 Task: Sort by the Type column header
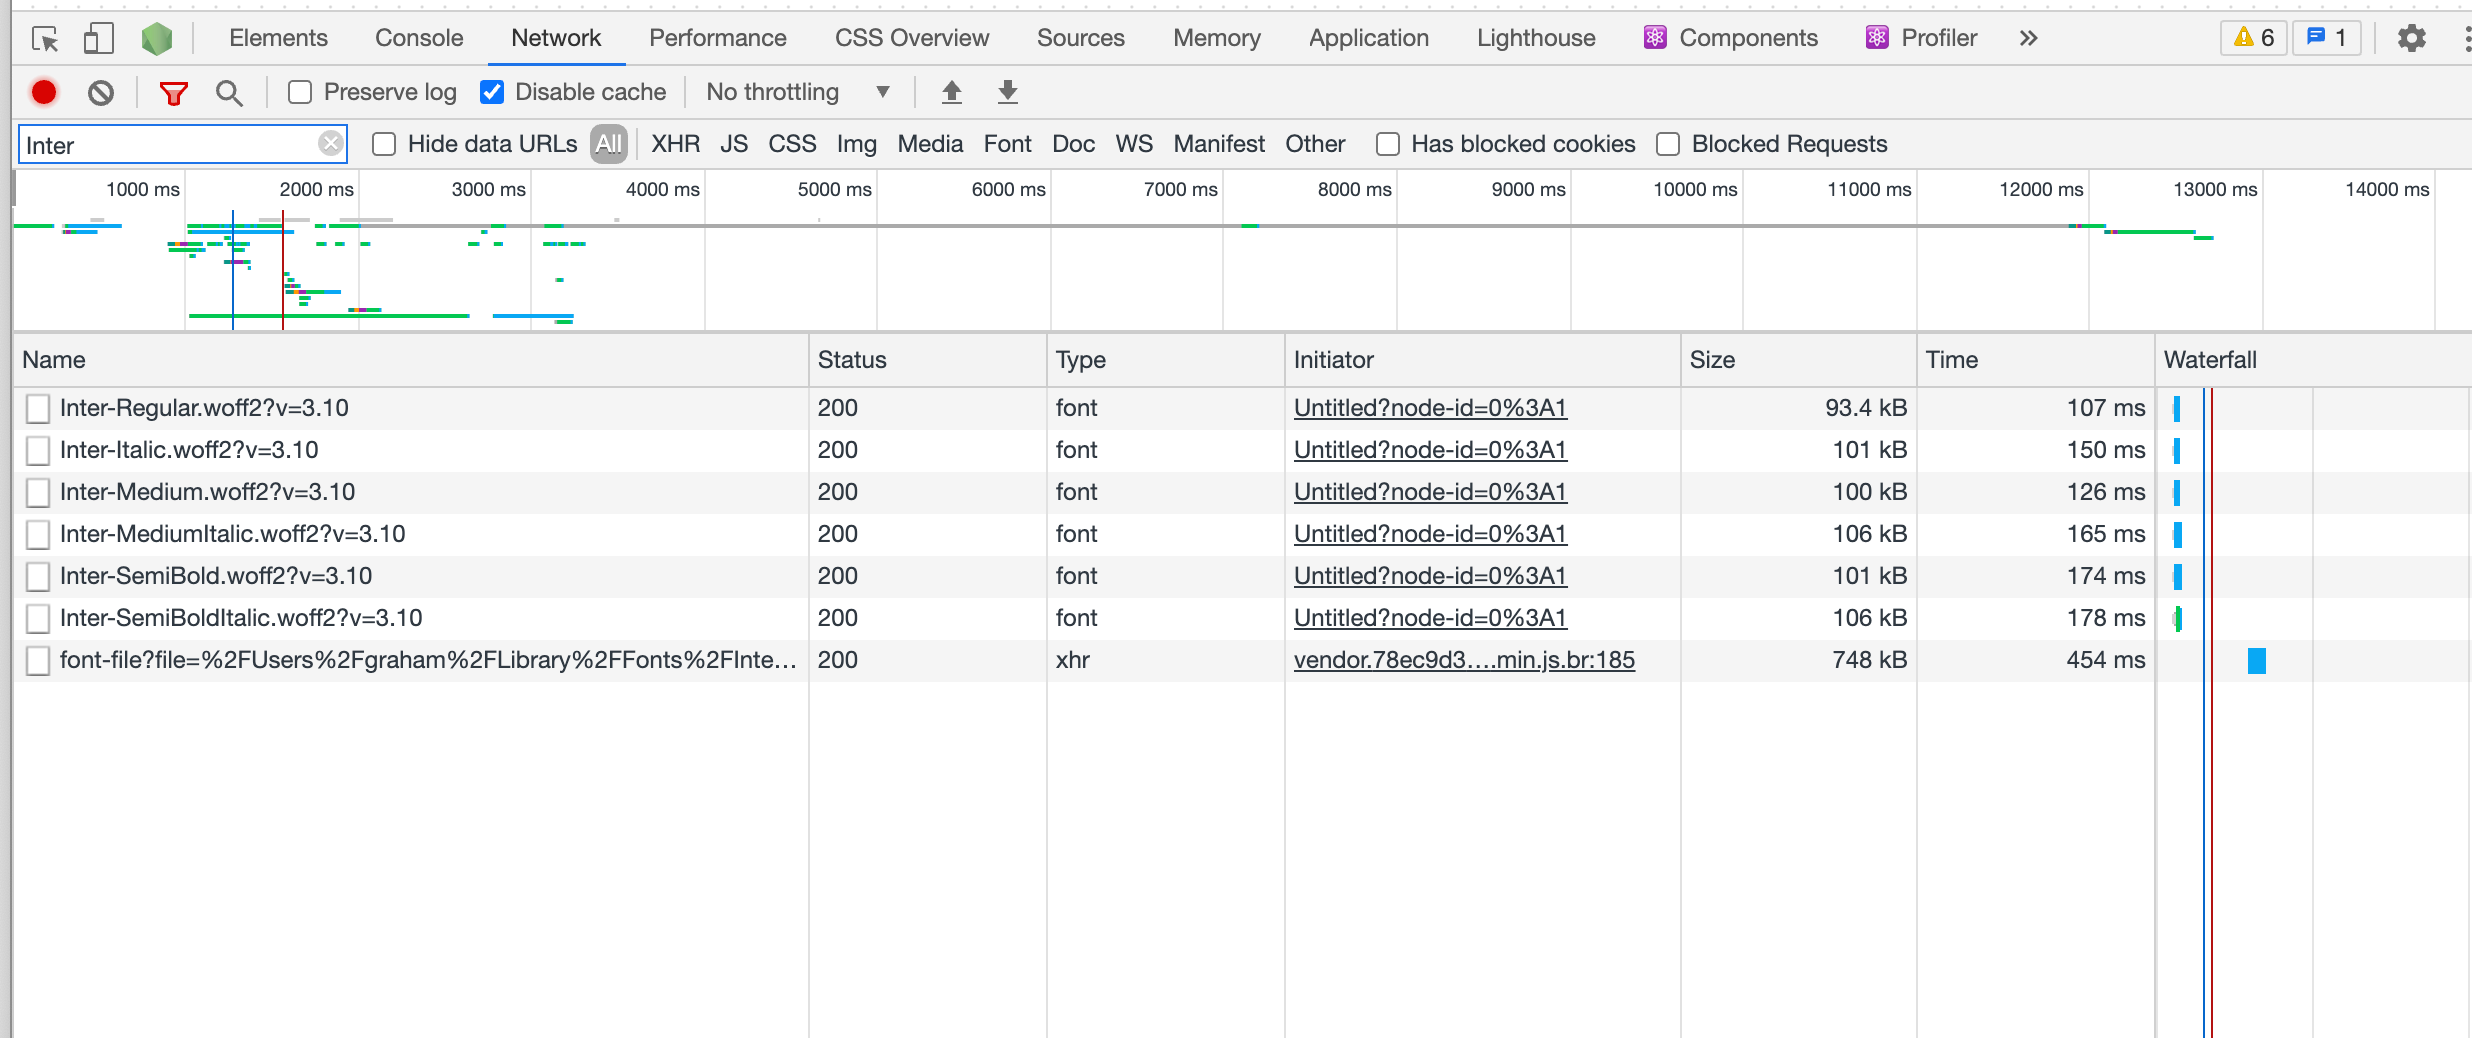click(x=1165, y=360)
